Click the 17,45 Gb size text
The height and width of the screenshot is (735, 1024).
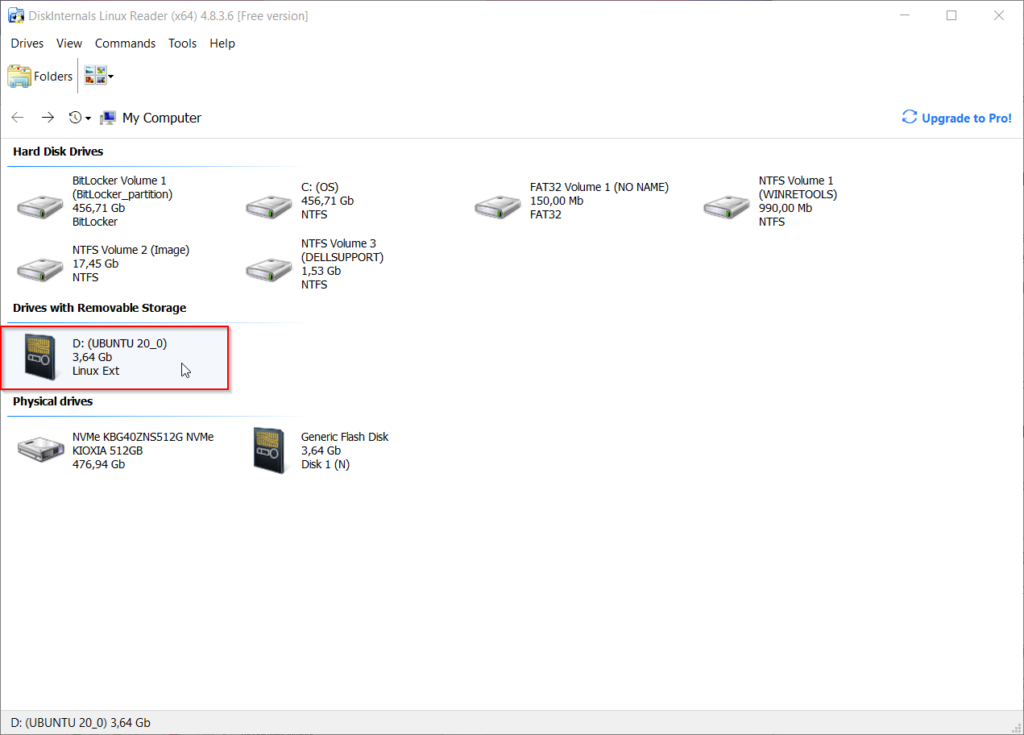95,263
